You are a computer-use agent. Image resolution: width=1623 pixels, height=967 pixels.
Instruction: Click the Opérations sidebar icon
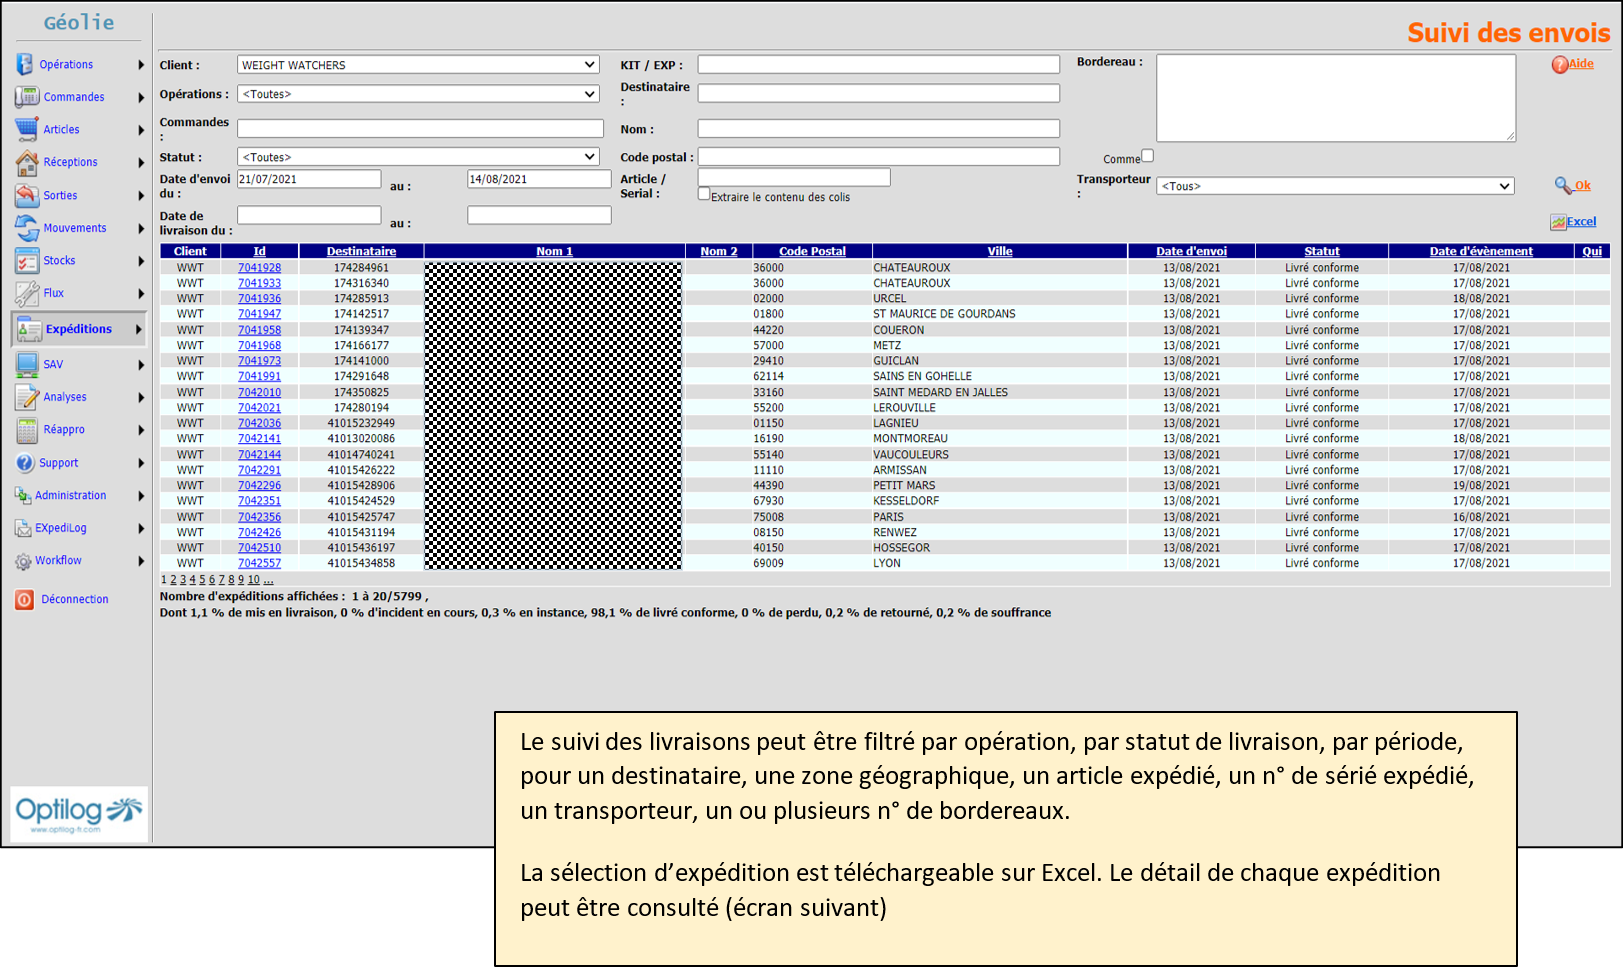[25, 64]
